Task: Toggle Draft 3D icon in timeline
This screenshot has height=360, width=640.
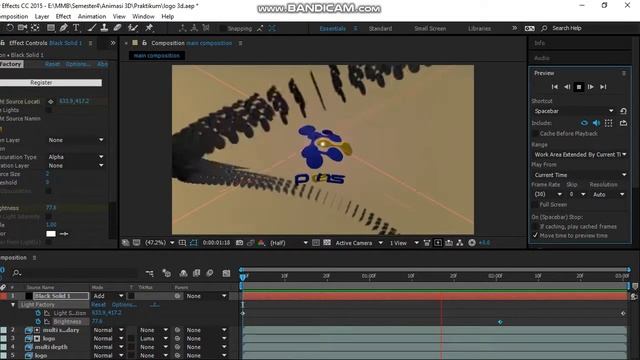Action: [x=167, y=273]
